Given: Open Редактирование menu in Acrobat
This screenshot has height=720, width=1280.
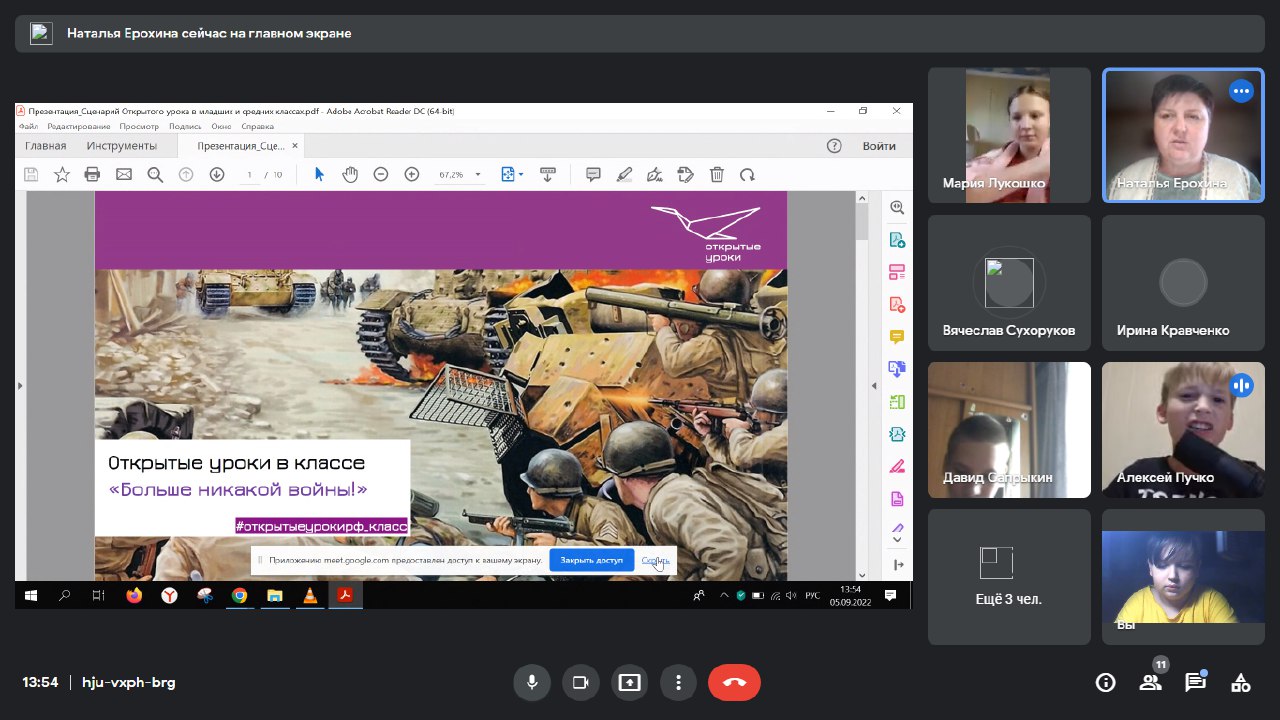Looking at the screenshot, I should point(79,127).
